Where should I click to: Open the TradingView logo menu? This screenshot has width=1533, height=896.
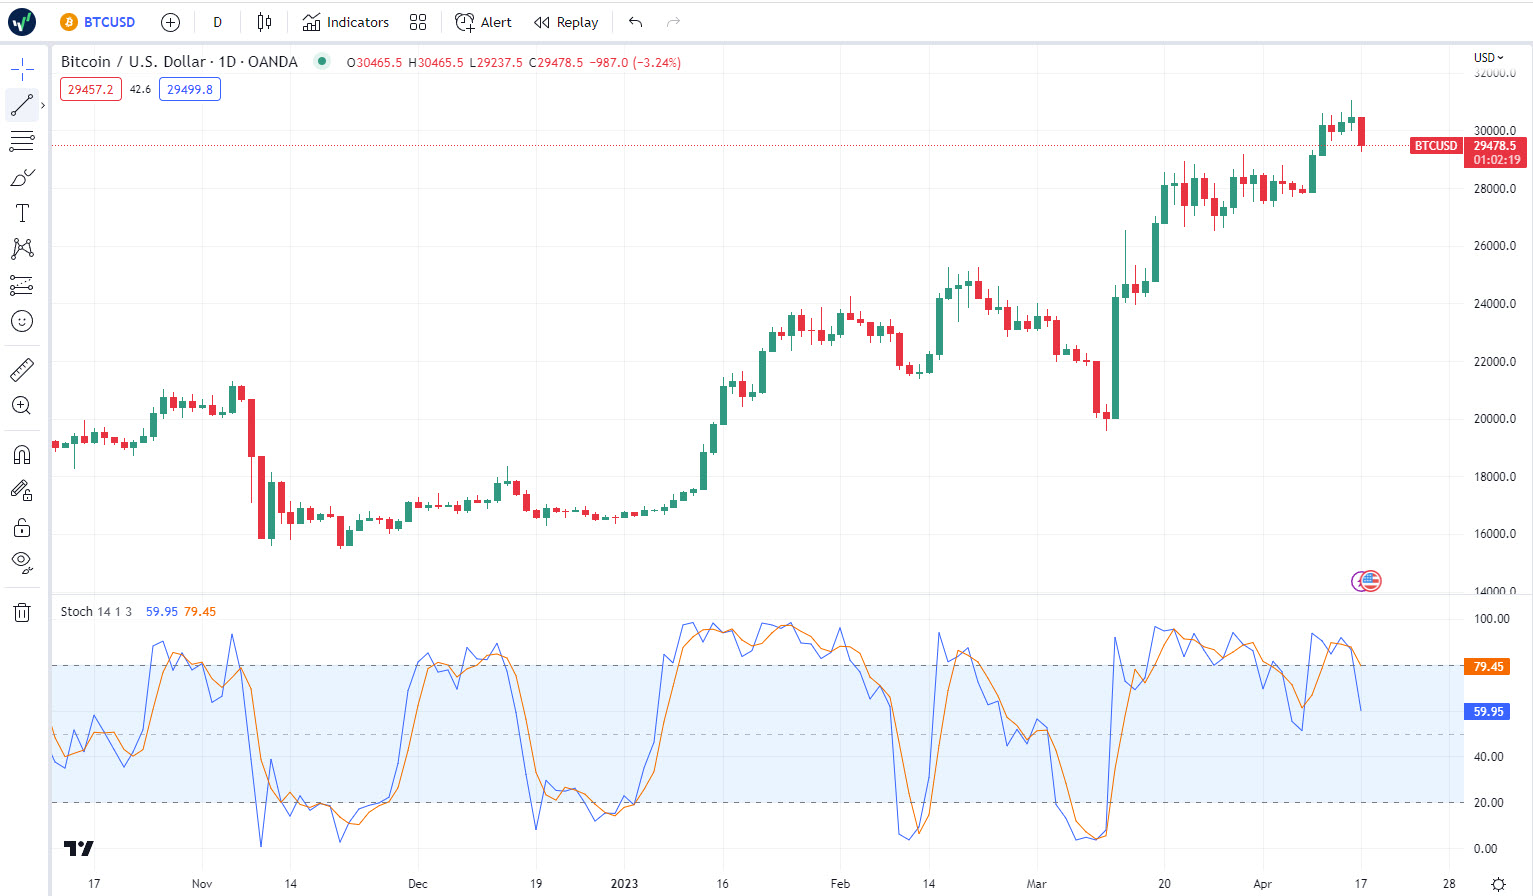pyautogui.click(x=22, y=22)
